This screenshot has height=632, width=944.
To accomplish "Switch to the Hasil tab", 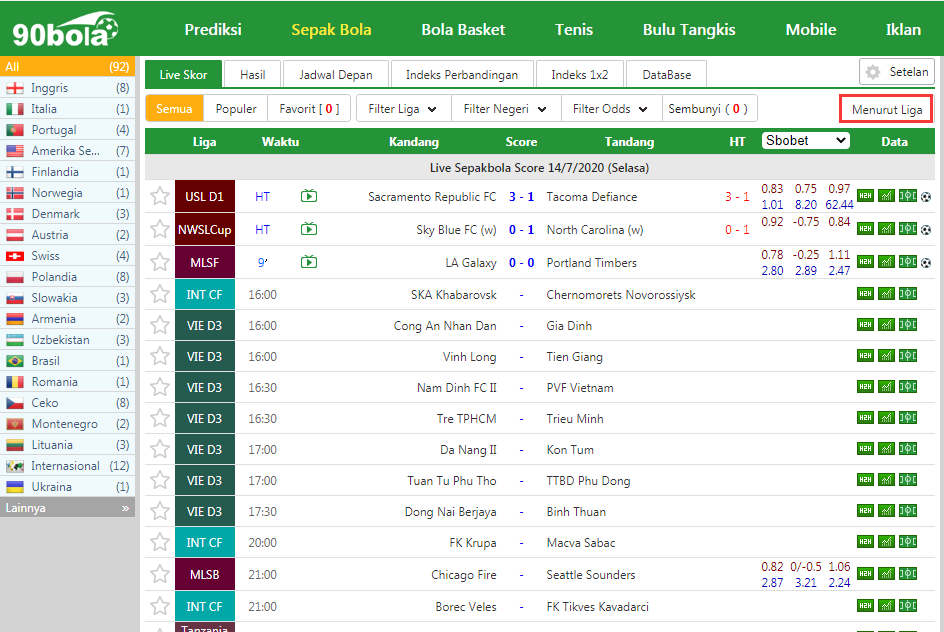I will pos(252,75).
